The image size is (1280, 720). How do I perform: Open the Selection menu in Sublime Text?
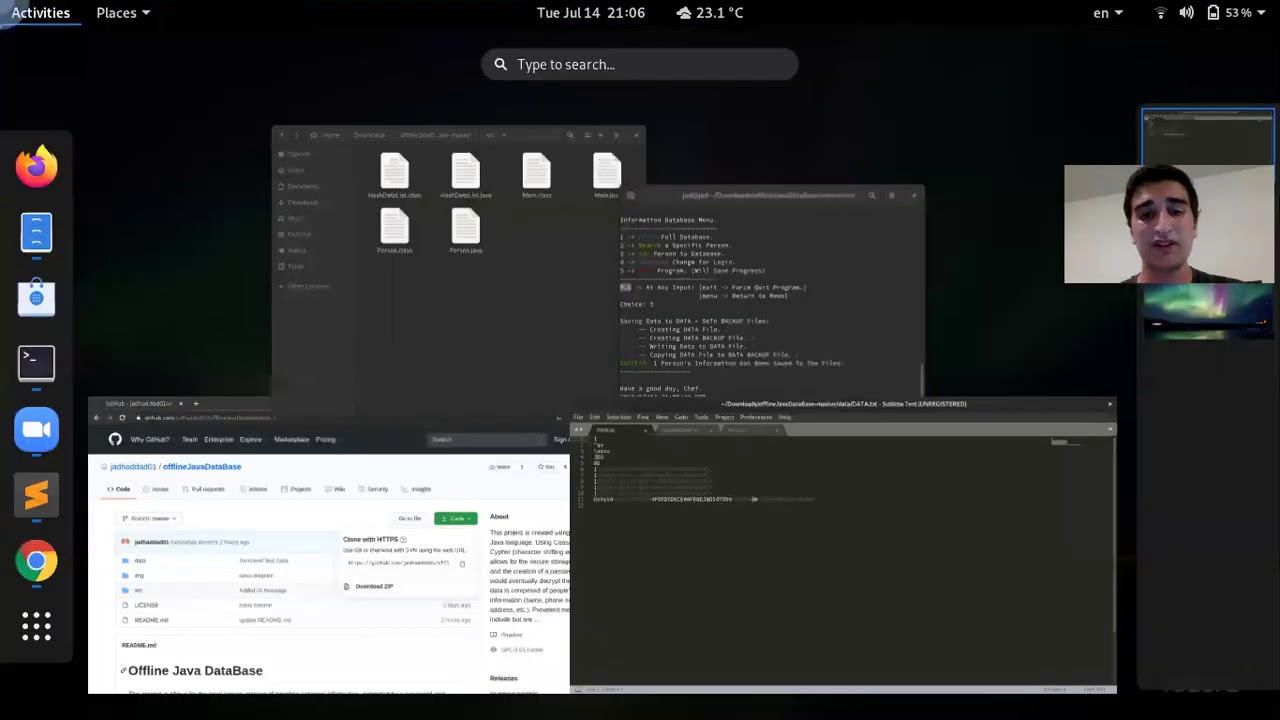tap(619, 417)
